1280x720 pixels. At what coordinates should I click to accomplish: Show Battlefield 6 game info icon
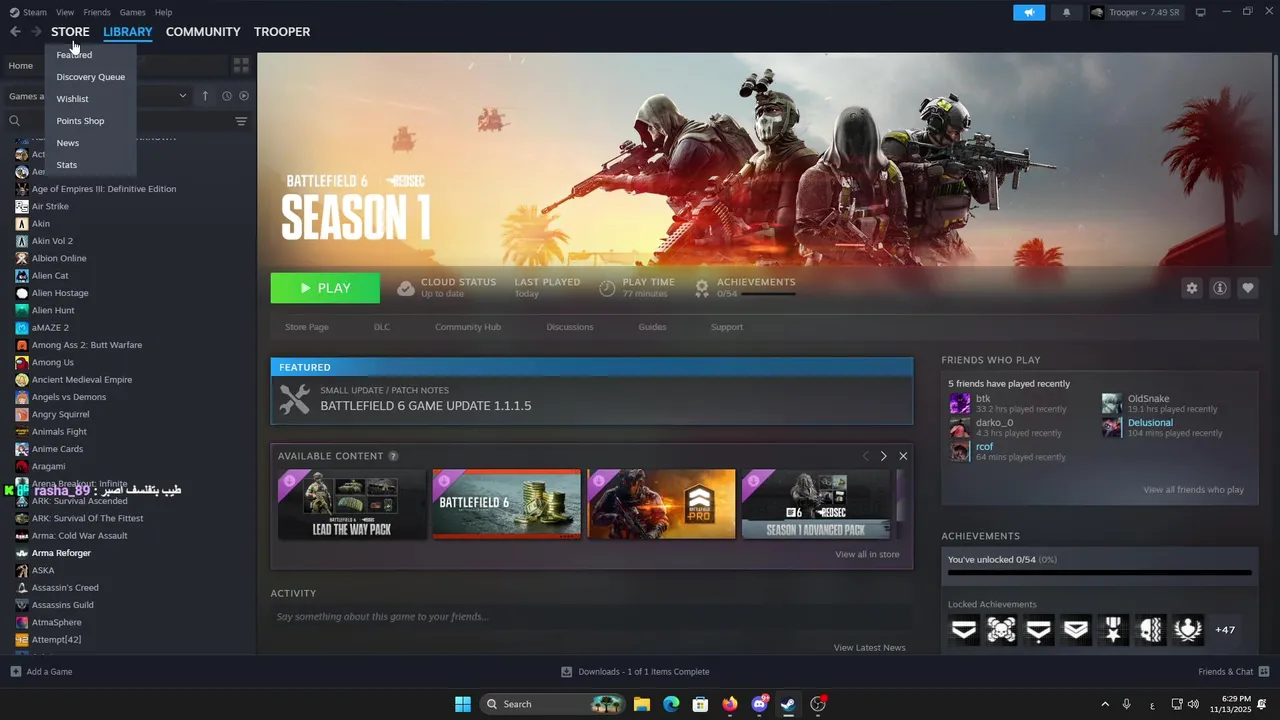click(1220, 288)
